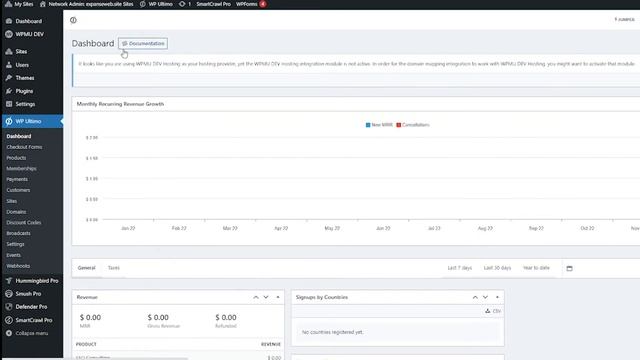The height and width of the screenshot is (360, 640).
Task: Open Customers page
Action: tap(18, 190)
